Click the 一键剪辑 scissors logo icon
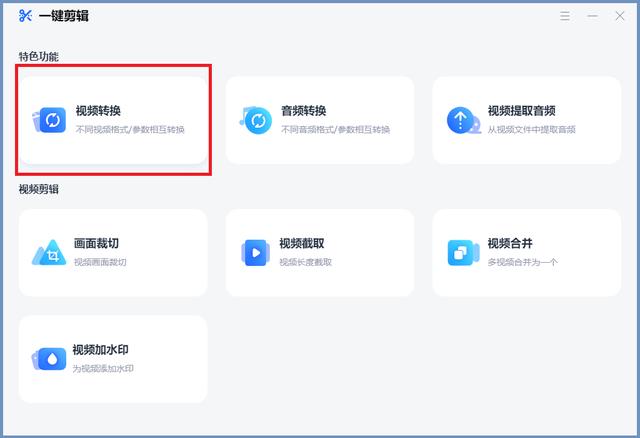The width and height of the screenshot is (640, 438). [25, 16]
